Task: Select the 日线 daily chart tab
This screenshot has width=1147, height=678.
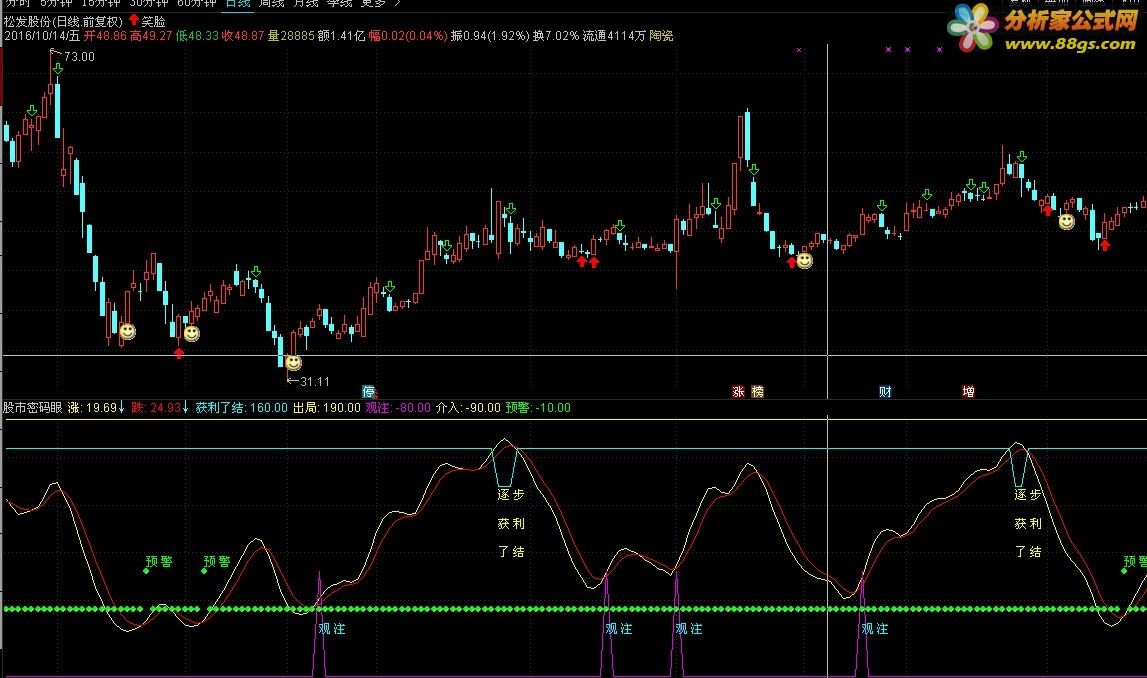Action: click(238, 3)
